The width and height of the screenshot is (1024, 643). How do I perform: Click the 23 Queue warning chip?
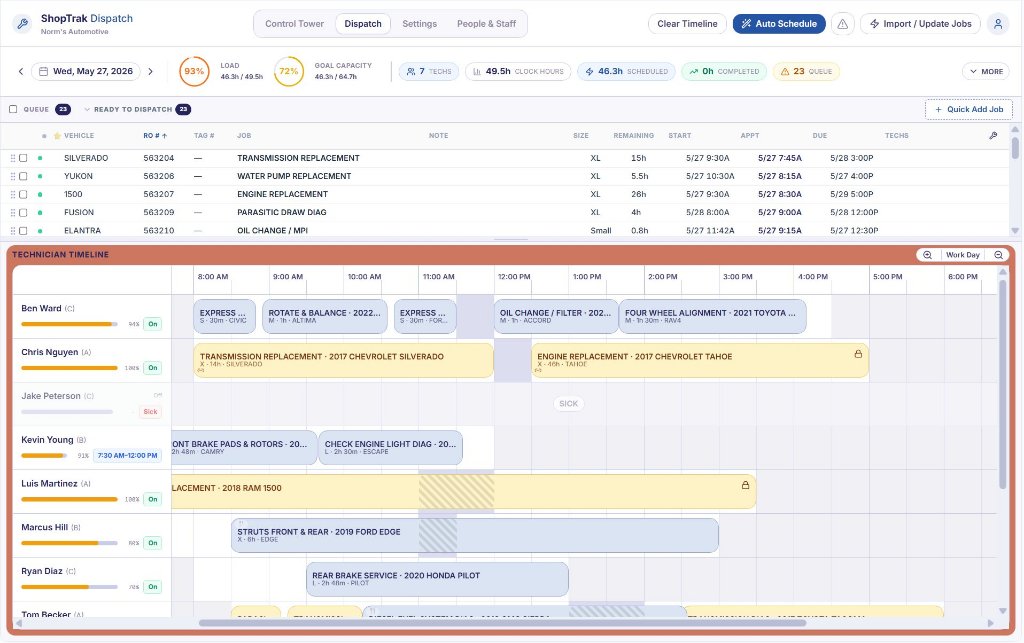coord(806,71)
